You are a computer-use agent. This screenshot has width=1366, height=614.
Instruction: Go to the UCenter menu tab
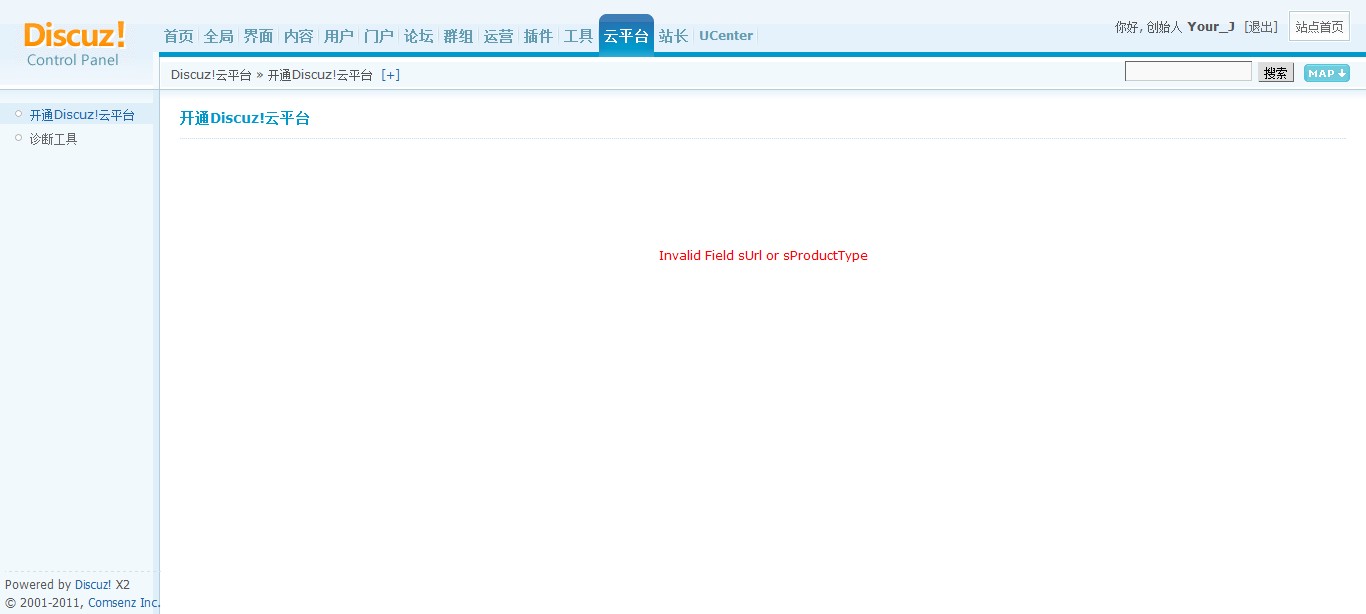(x=726, y=36)
